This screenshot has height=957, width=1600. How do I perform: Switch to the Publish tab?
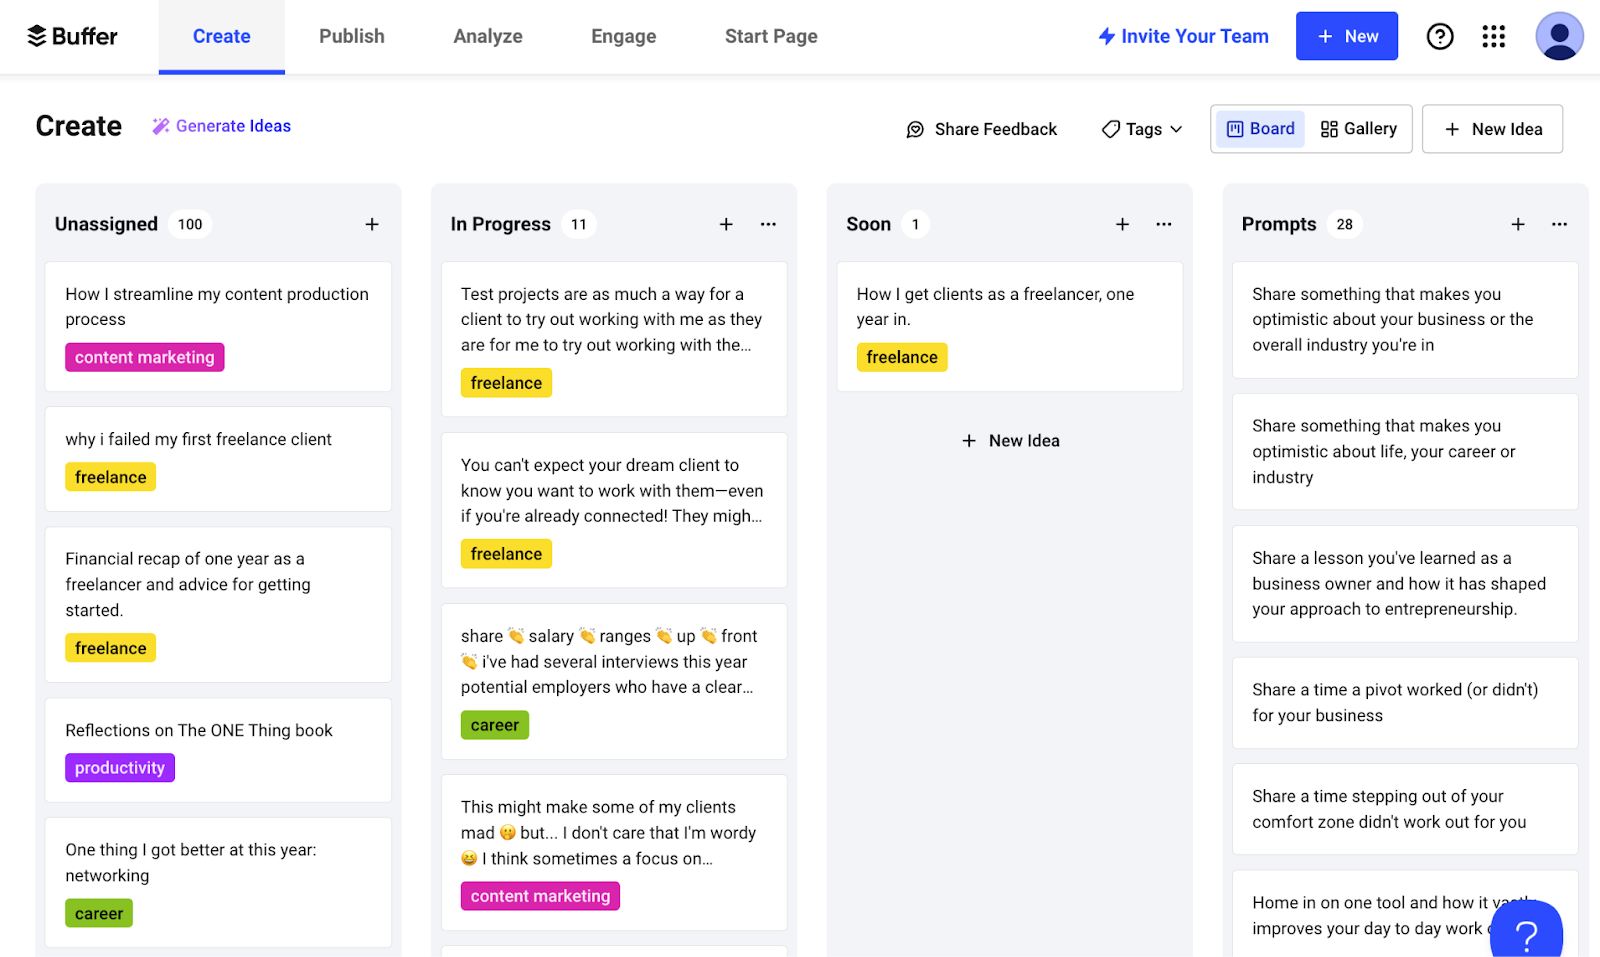pos(352,37)
